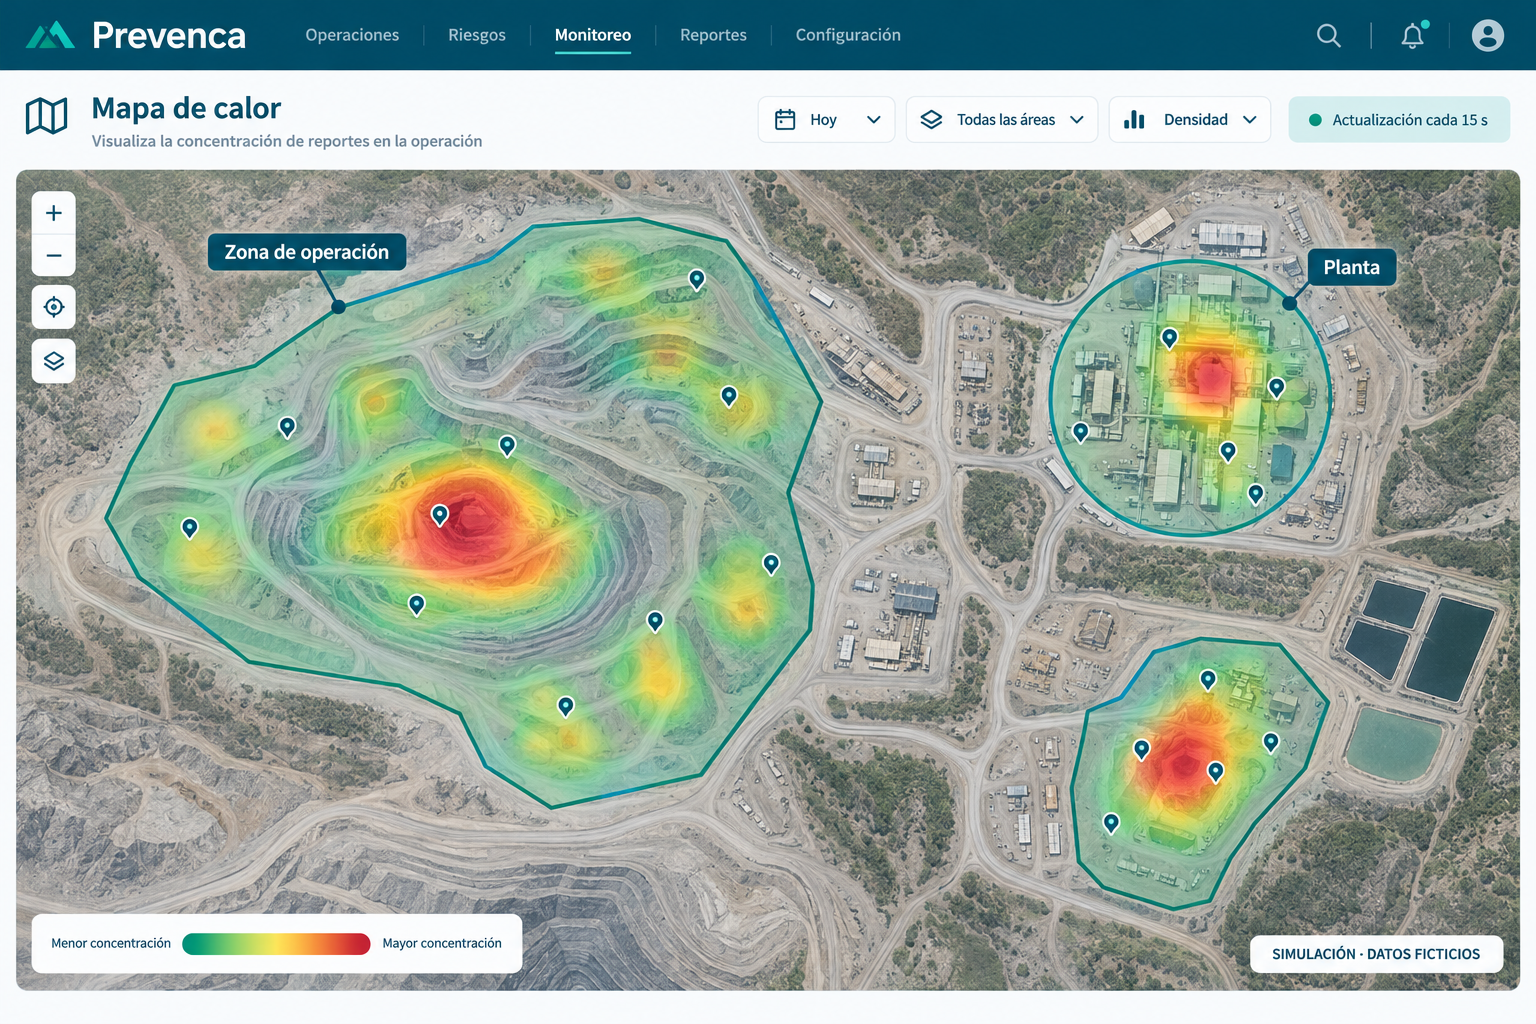Click the Zona de operación map label
Image resolution: width=1536 pixels, height=1024 pixels.
click(x=307, y=252)
